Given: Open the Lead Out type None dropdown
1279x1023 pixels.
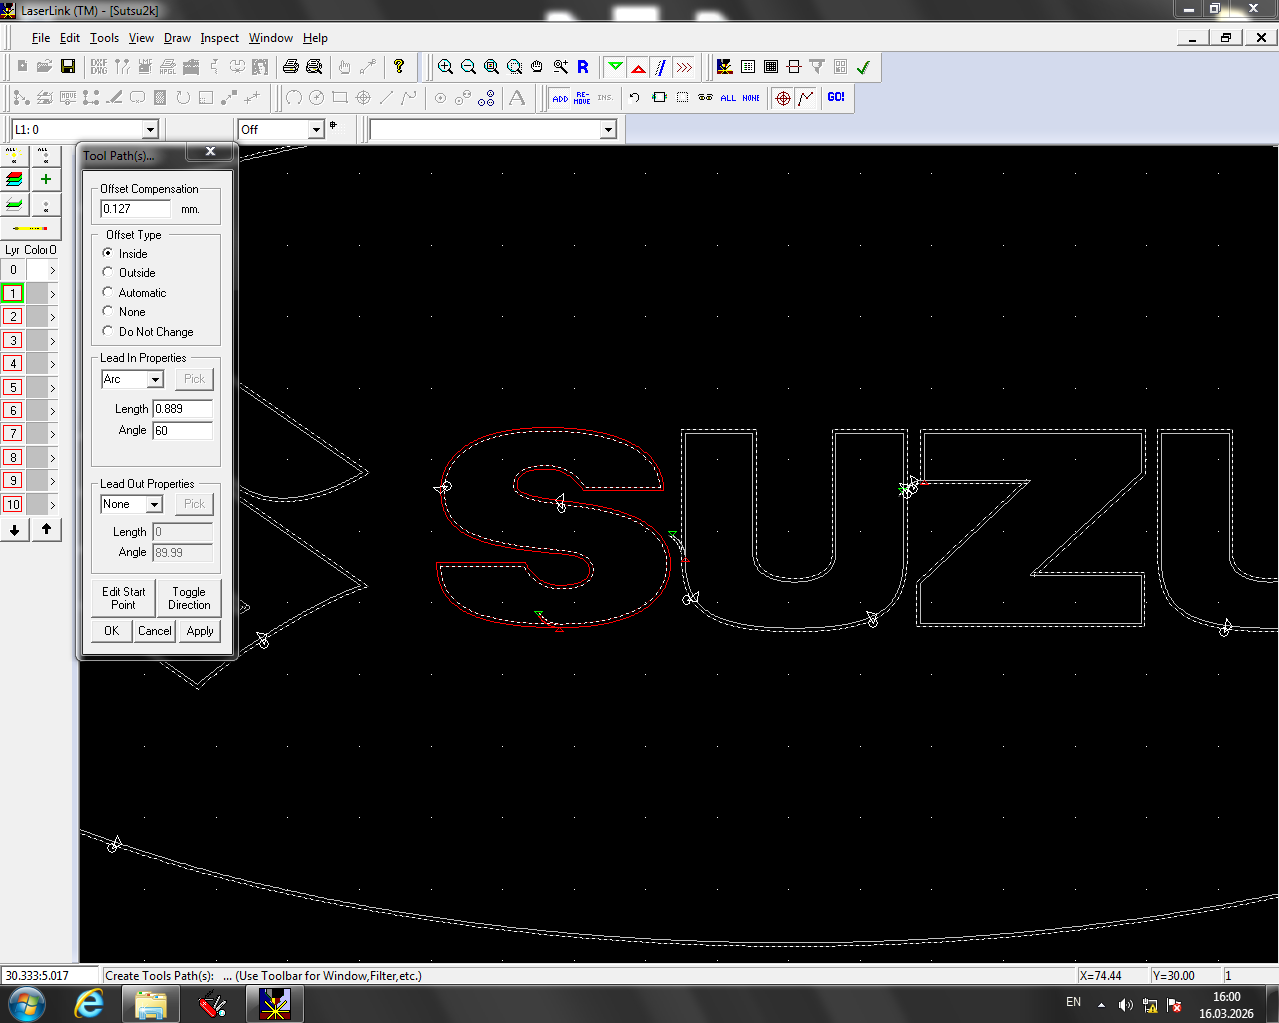Looking at the screenshot, I should coord(155,505).
